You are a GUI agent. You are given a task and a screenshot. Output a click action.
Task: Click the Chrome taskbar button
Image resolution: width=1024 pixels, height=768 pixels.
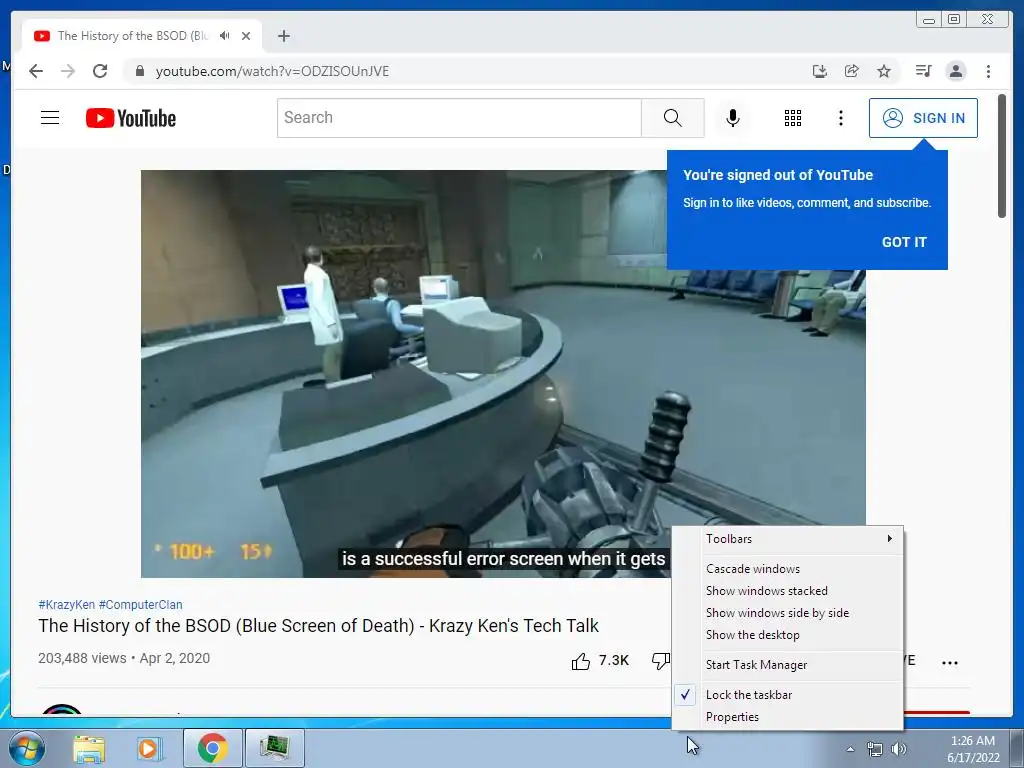[213, 748]
